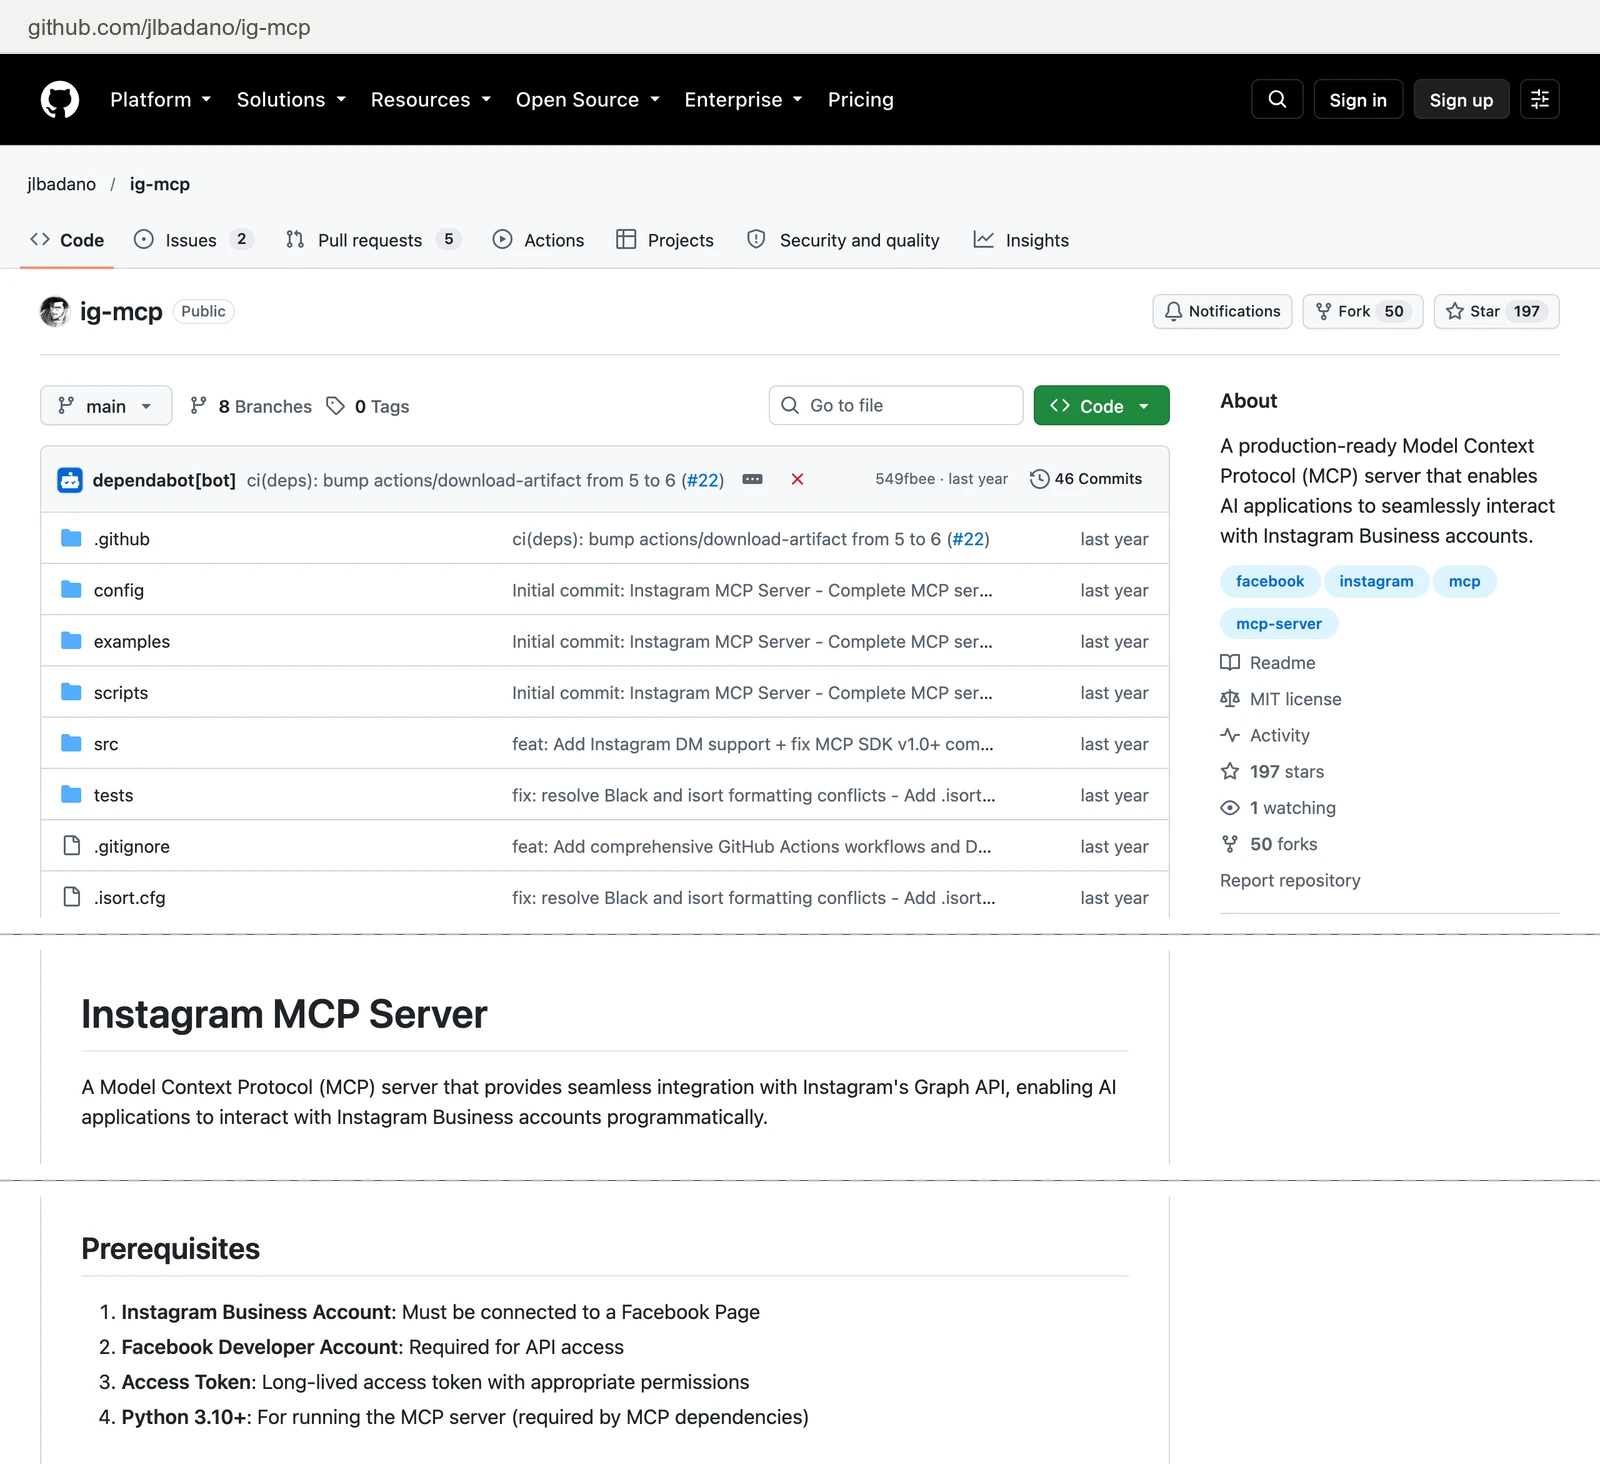1600x1464 pixels.
Task: Expand the green Code dropdown button
Action: coord(1101,406)
